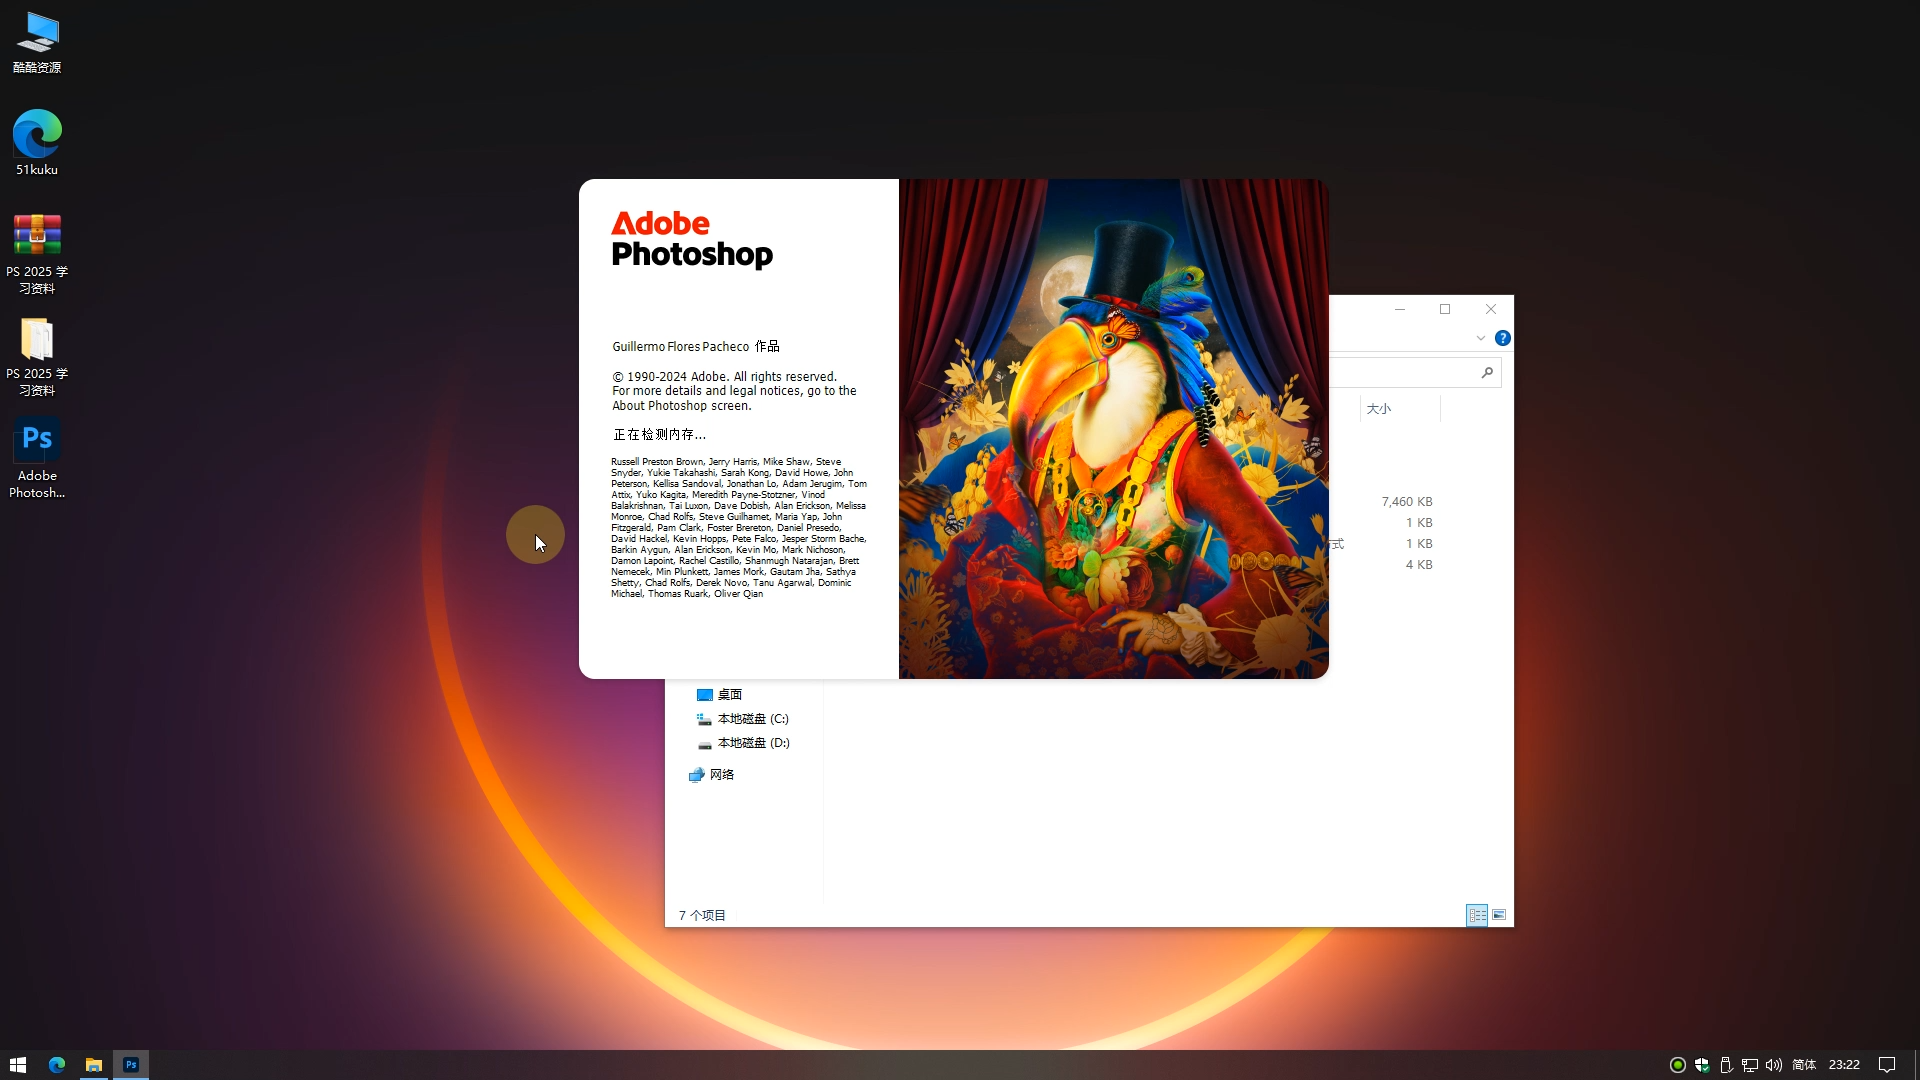Open 网络 in the navigation pane
Screen dimensions: 1920x1080
point(721,775)
